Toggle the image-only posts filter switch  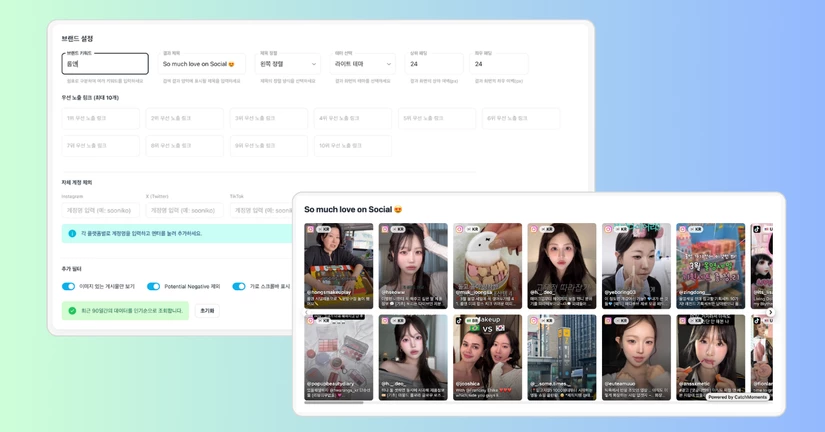[x=68, y=286]
